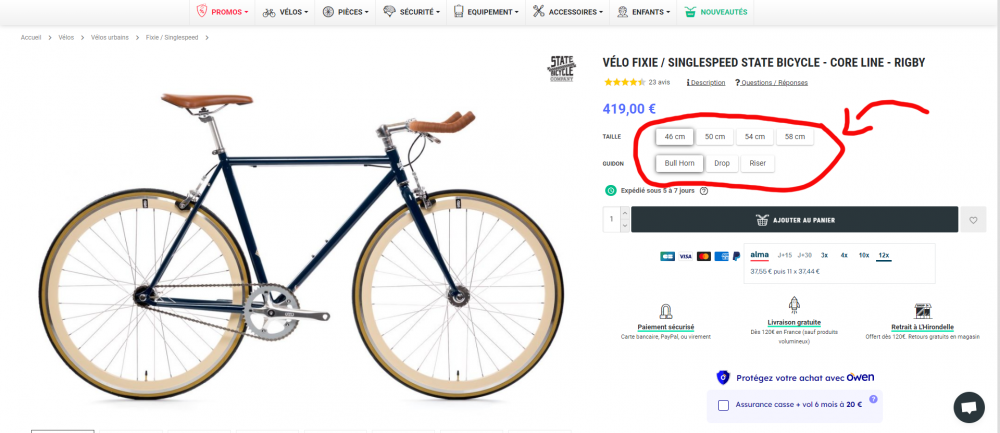Open the Nouveautés menu item

tap(716, 12)
